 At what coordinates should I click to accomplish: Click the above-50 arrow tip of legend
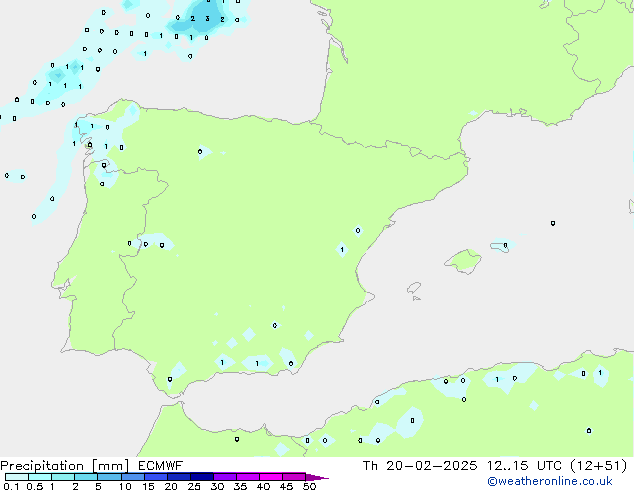click(x=317, y=477)
